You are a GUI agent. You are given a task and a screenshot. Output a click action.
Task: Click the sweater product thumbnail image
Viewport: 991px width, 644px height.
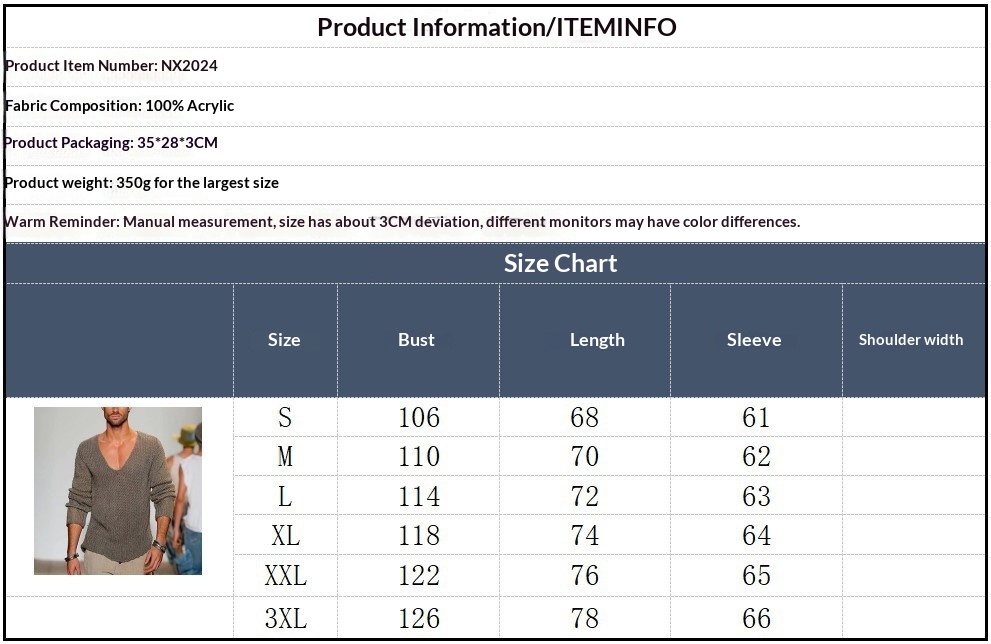click(118, 491)
